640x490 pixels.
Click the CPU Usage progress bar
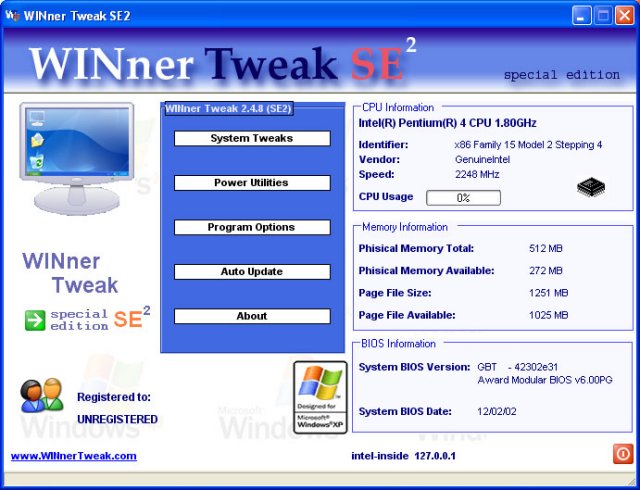click(x=463, y=198)
